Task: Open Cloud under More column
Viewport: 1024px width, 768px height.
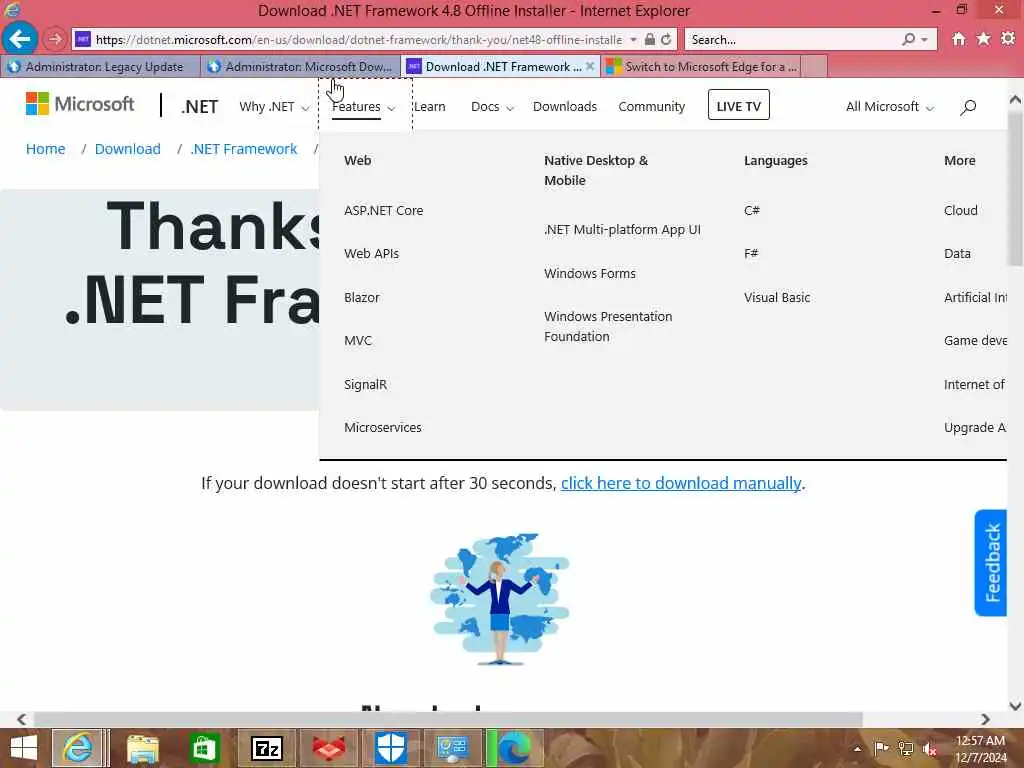Action: click(961, 210)
